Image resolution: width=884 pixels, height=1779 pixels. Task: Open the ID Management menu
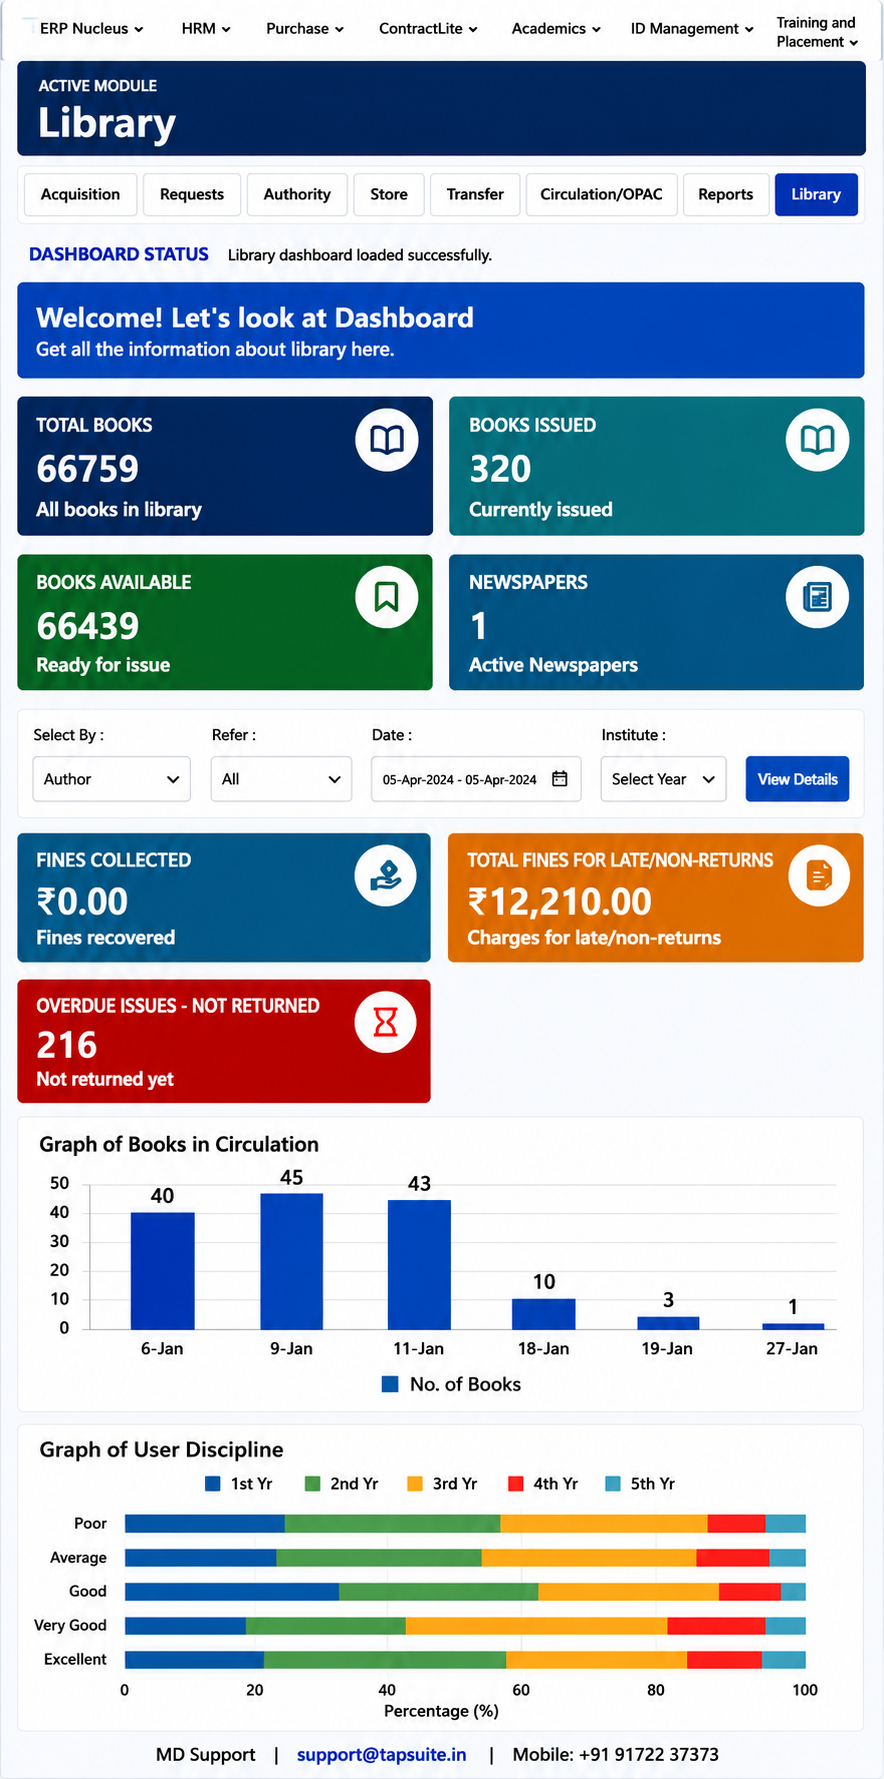(692, 29)
